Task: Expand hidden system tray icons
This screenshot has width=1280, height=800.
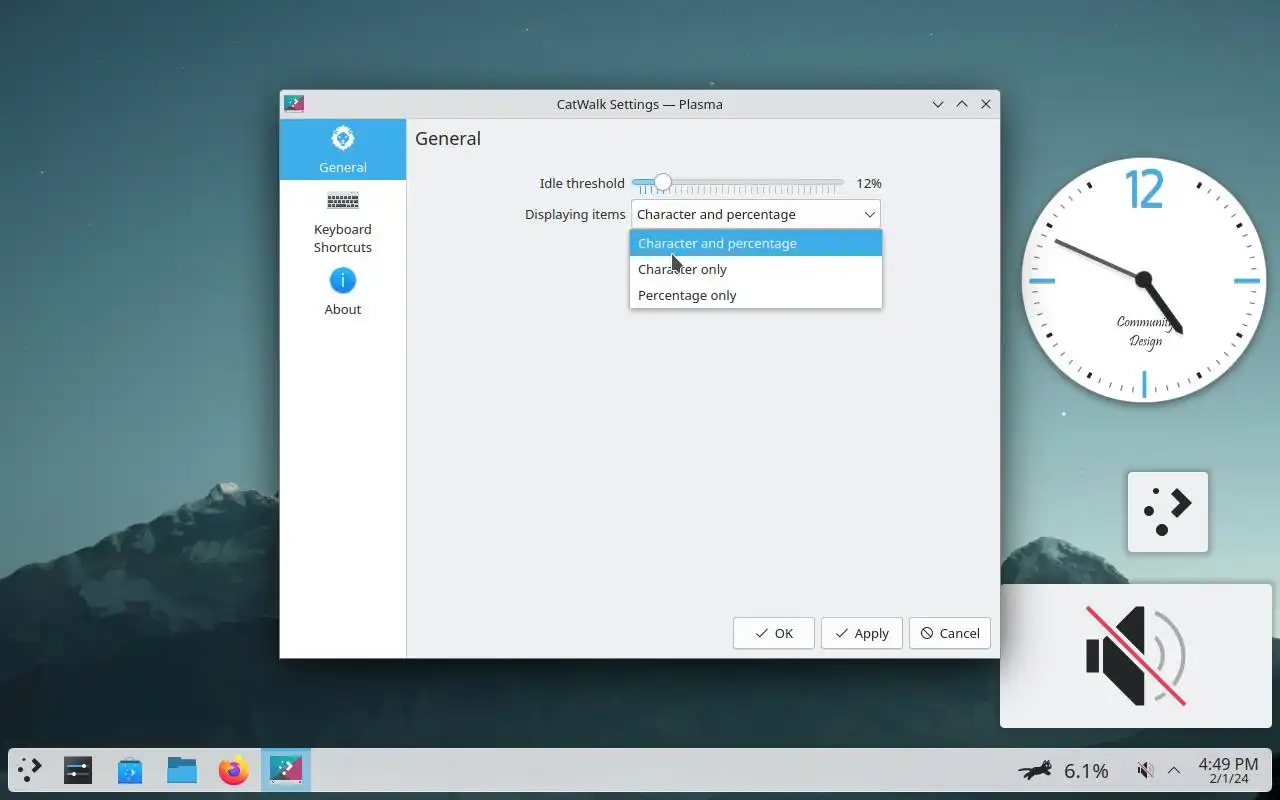Action: point(1174,771)
